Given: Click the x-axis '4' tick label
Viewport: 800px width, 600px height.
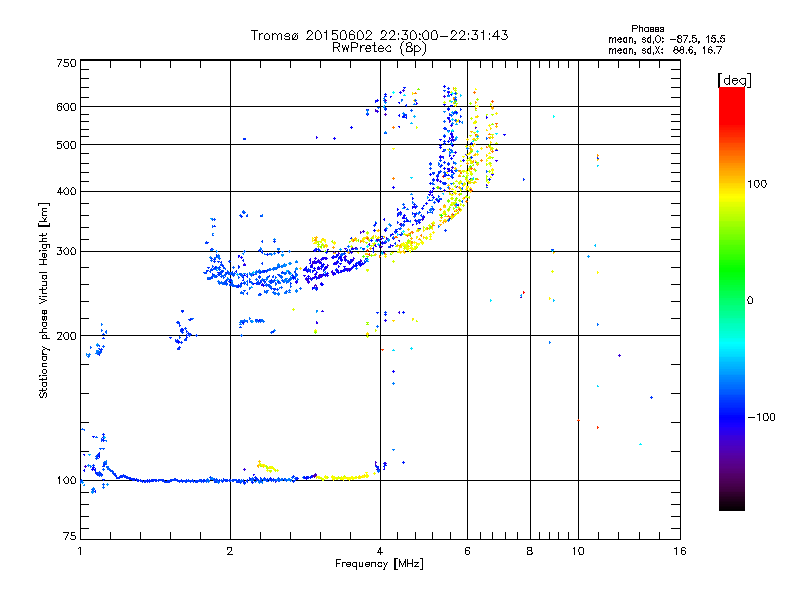Looking at the screenshot, I should point(380,551).
